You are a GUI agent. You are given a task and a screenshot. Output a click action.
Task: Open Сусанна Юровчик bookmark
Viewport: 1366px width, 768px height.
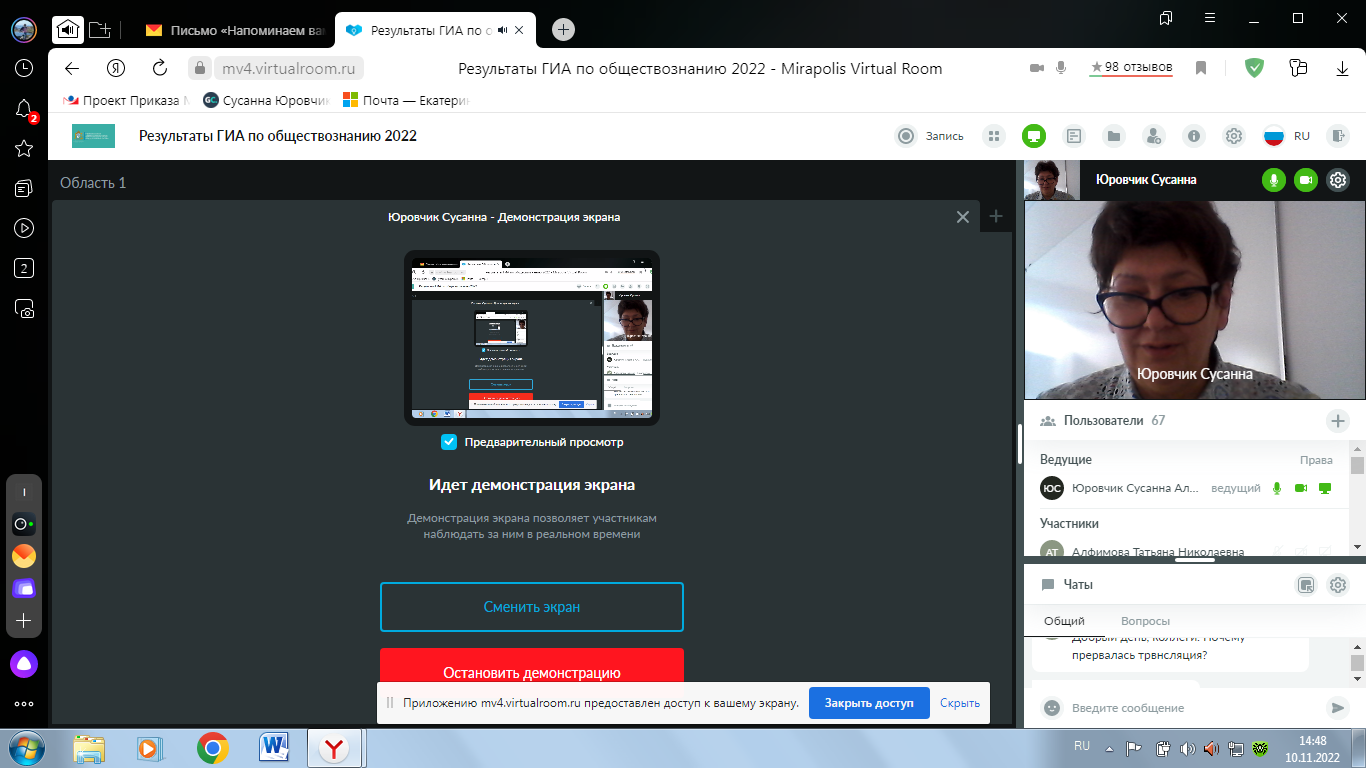[266, 100]
